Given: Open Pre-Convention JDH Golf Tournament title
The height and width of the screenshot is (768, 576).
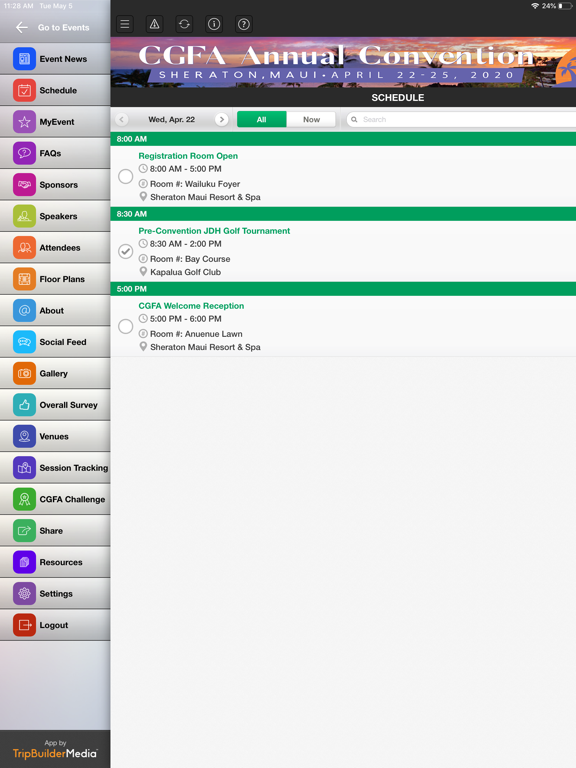Looking at the screenshot, I should (214, 231).
